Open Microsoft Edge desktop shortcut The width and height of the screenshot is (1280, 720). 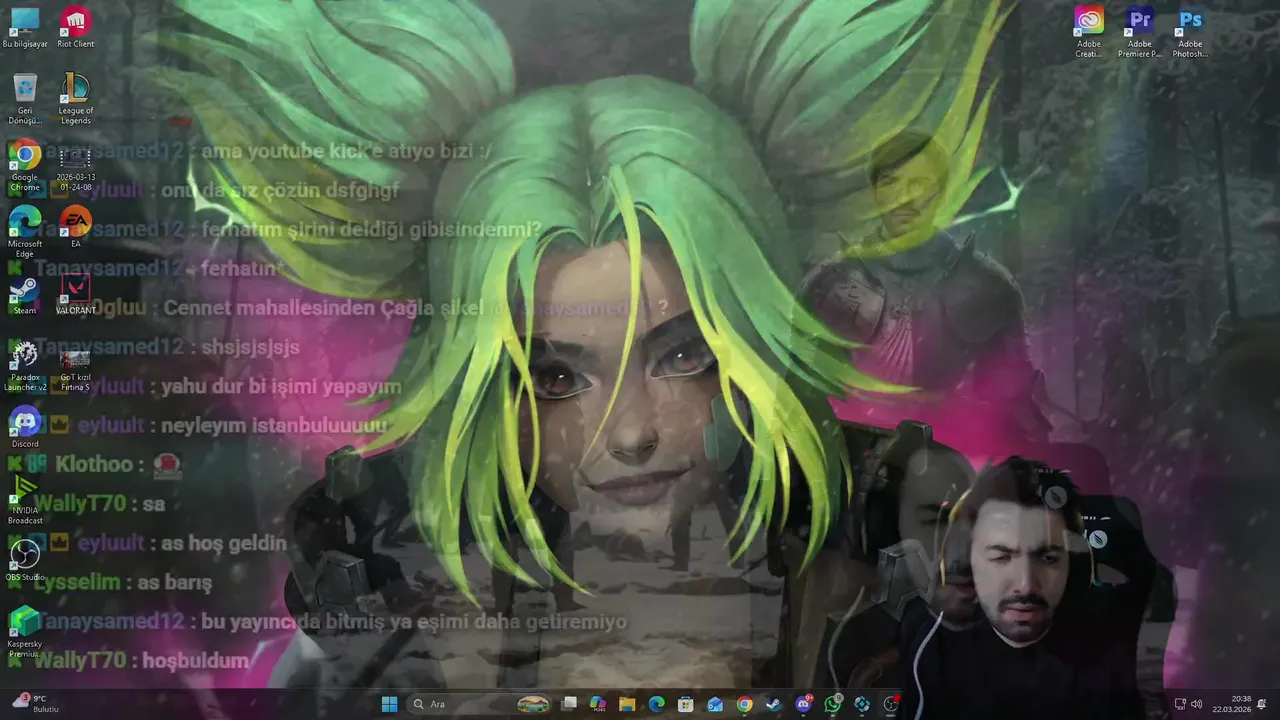(x=25, y=232)
